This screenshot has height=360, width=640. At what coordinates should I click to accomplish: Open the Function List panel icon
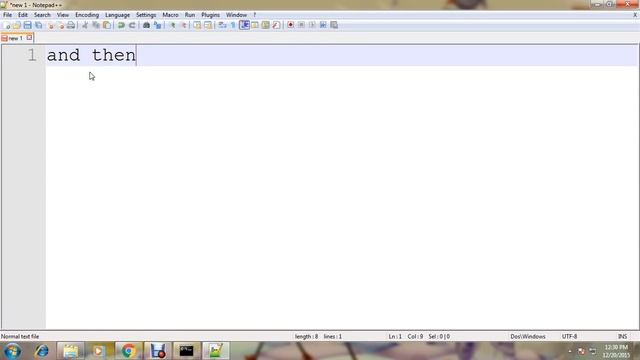point(276,25)
